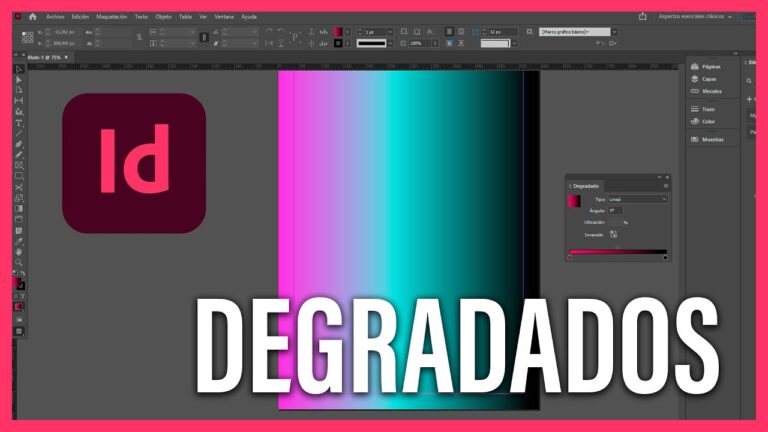This screenshot has height=432, width=768.
Task: Open the Texto menu
Action: click(141, 17)
